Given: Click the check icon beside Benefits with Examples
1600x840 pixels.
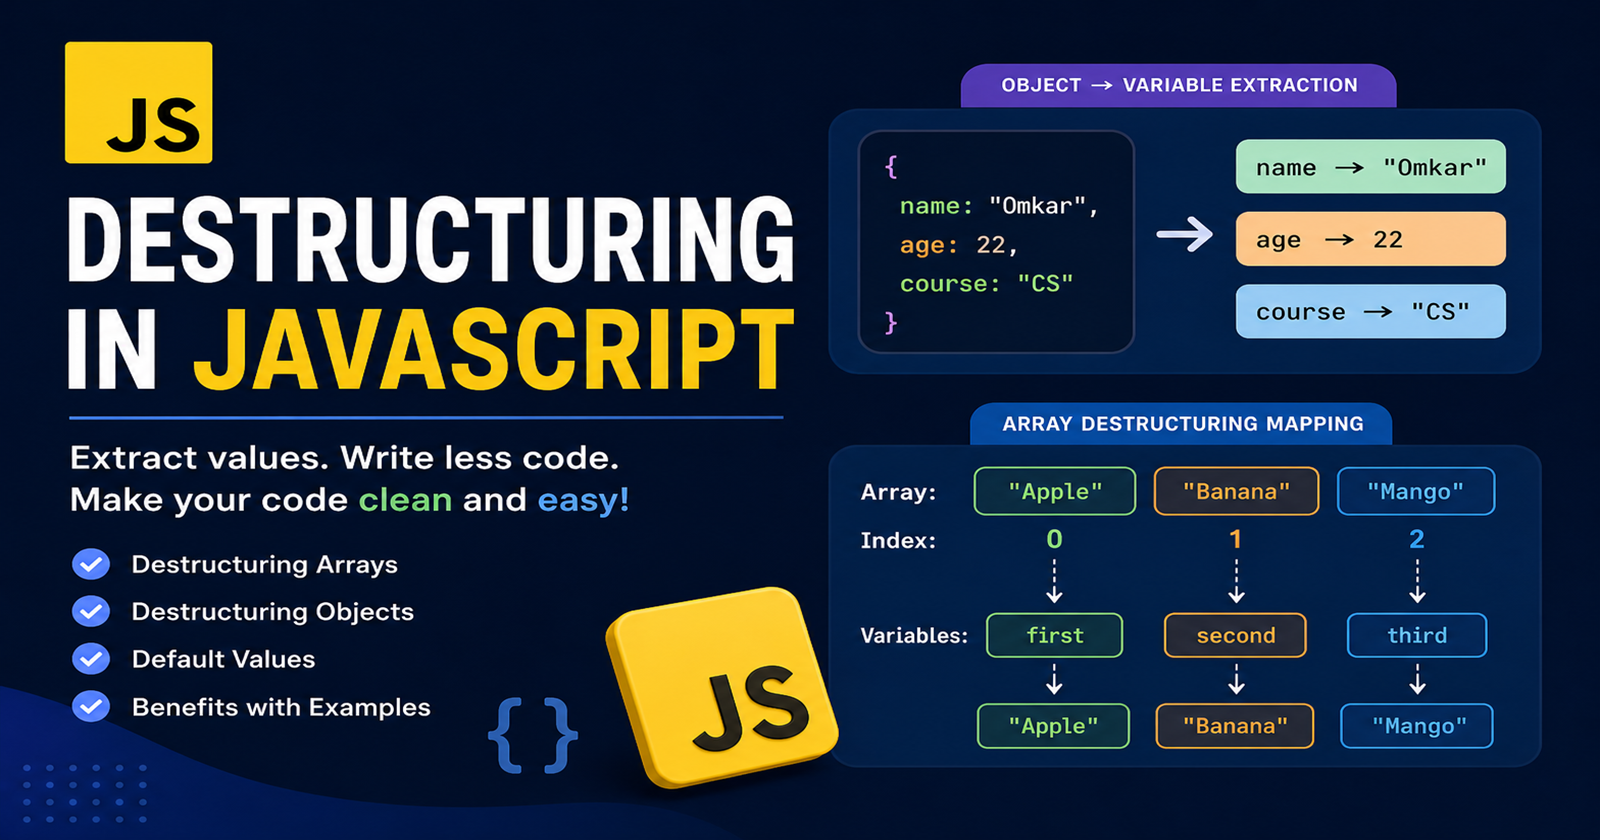Looking at the screenshot, I should pyautogui.click(x=91, y=707).
